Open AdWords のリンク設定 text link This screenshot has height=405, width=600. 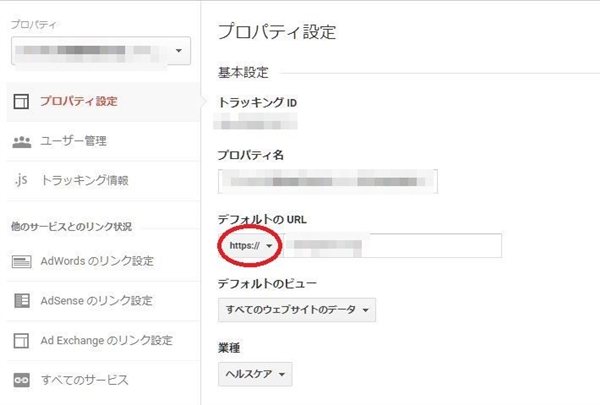[x=97, y=262]
